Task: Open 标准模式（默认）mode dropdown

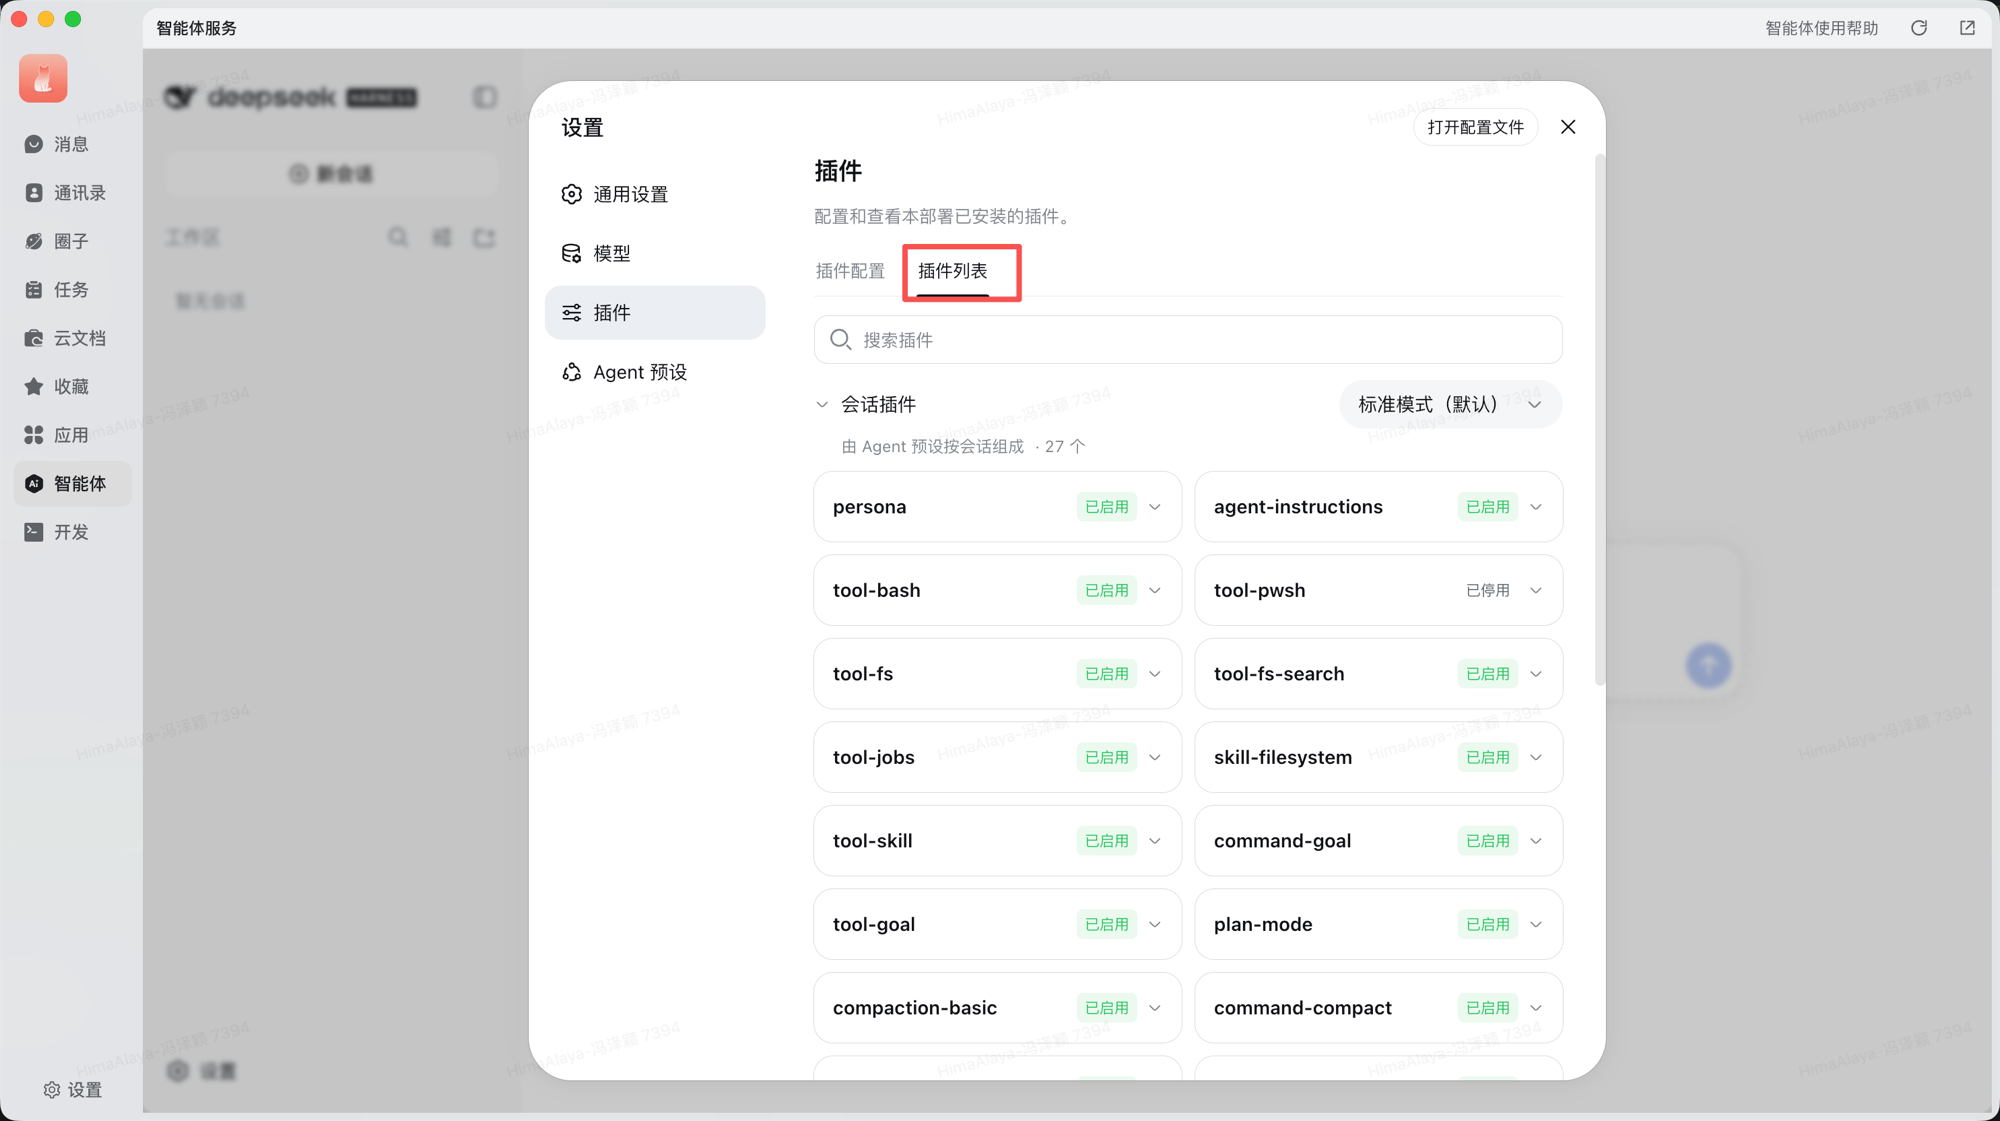Action: 1450,404
